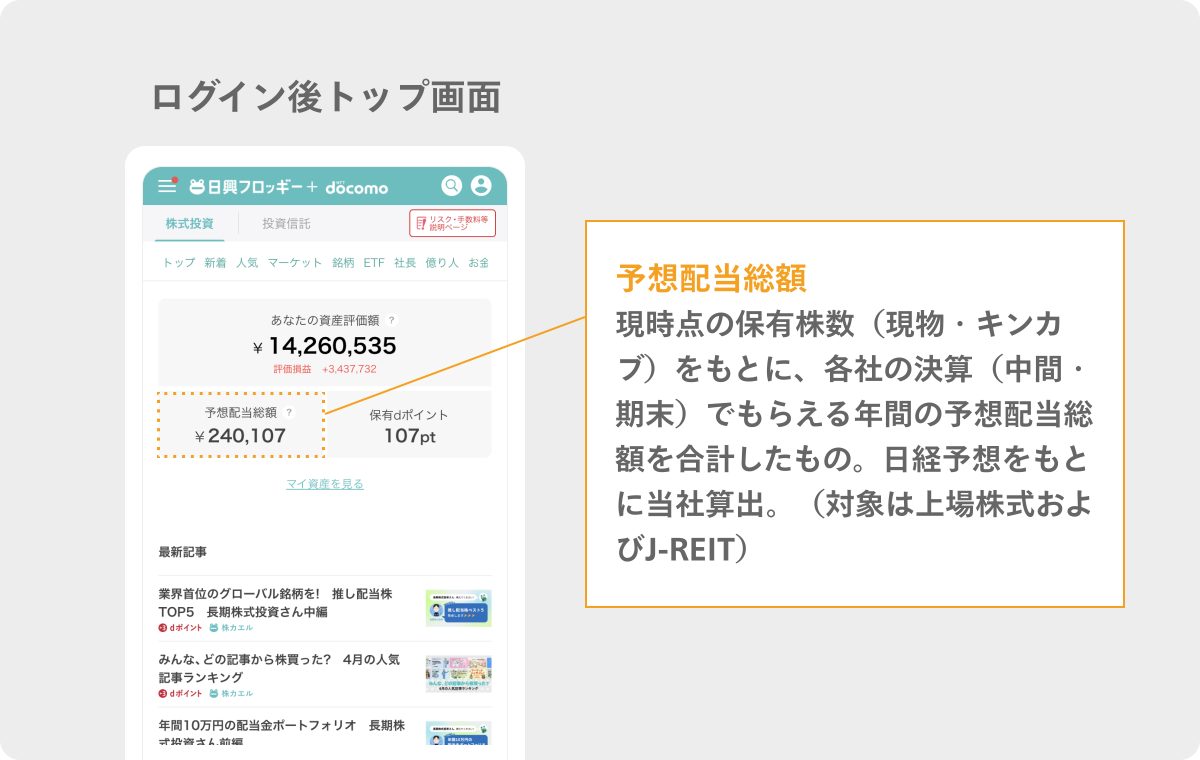This screenshot has height=760, width=1200.
Task: Open リスク・手数料等説明ページ button
Action: click(452, 223)
